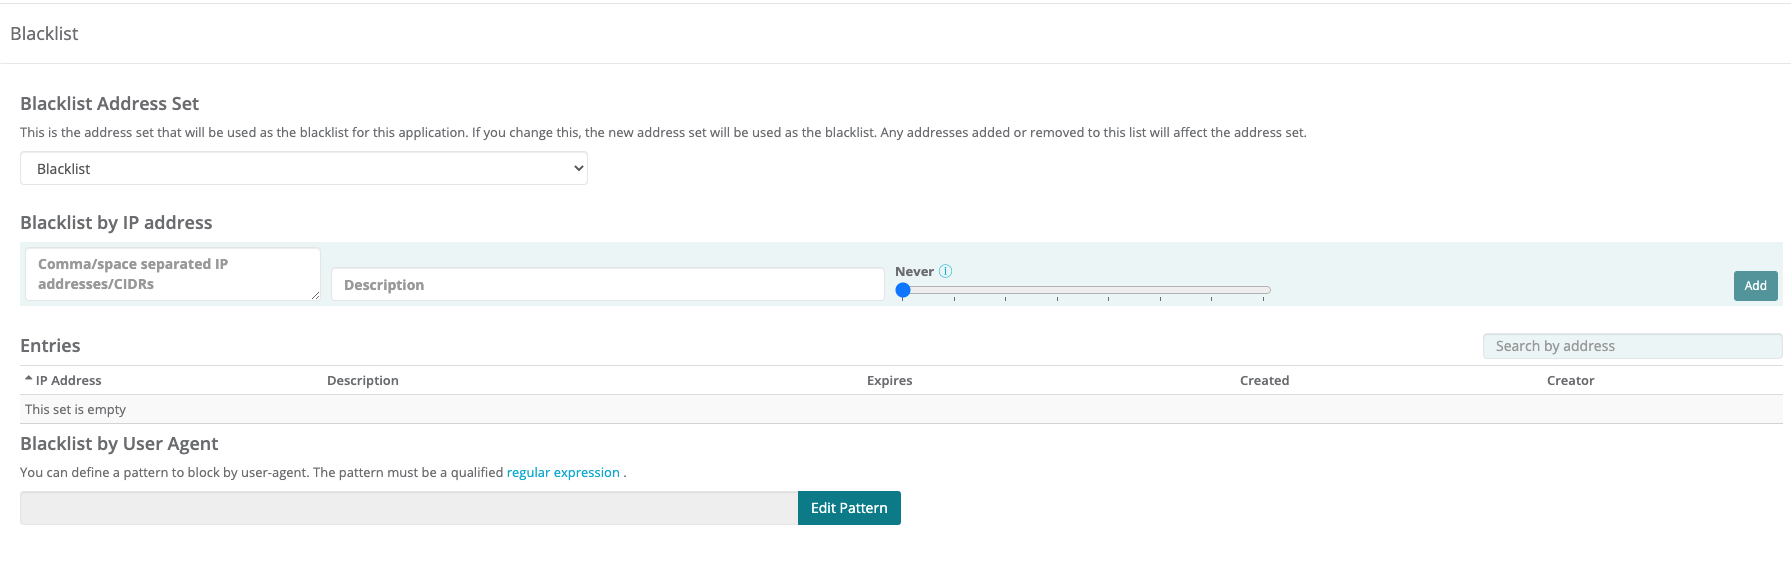Sort entries by Created column header
Screen dimensions: 1791x584
tap(1264, 381)
